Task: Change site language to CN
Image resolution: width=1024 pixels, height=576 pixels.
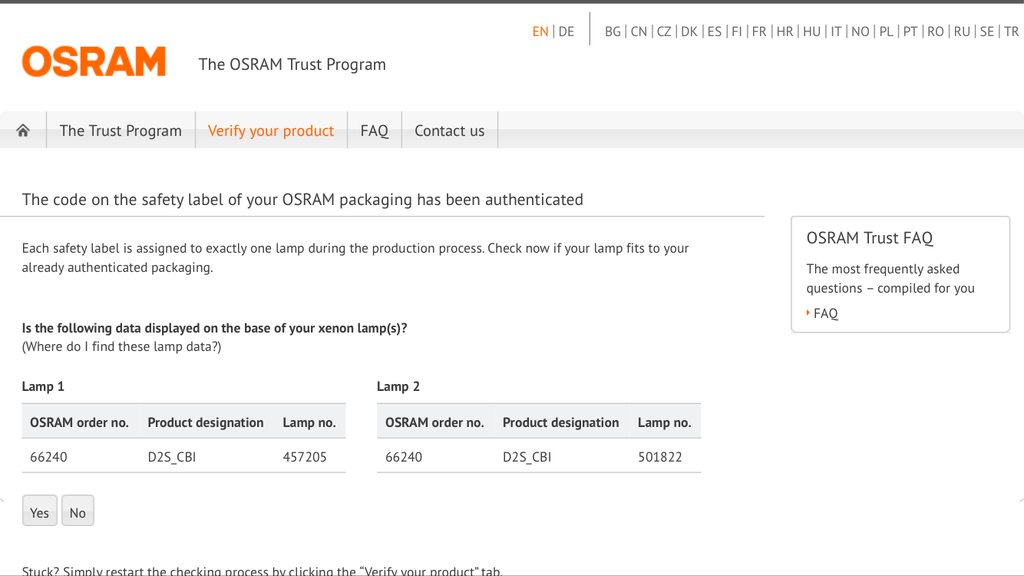Action: click(x=639, y=31)
